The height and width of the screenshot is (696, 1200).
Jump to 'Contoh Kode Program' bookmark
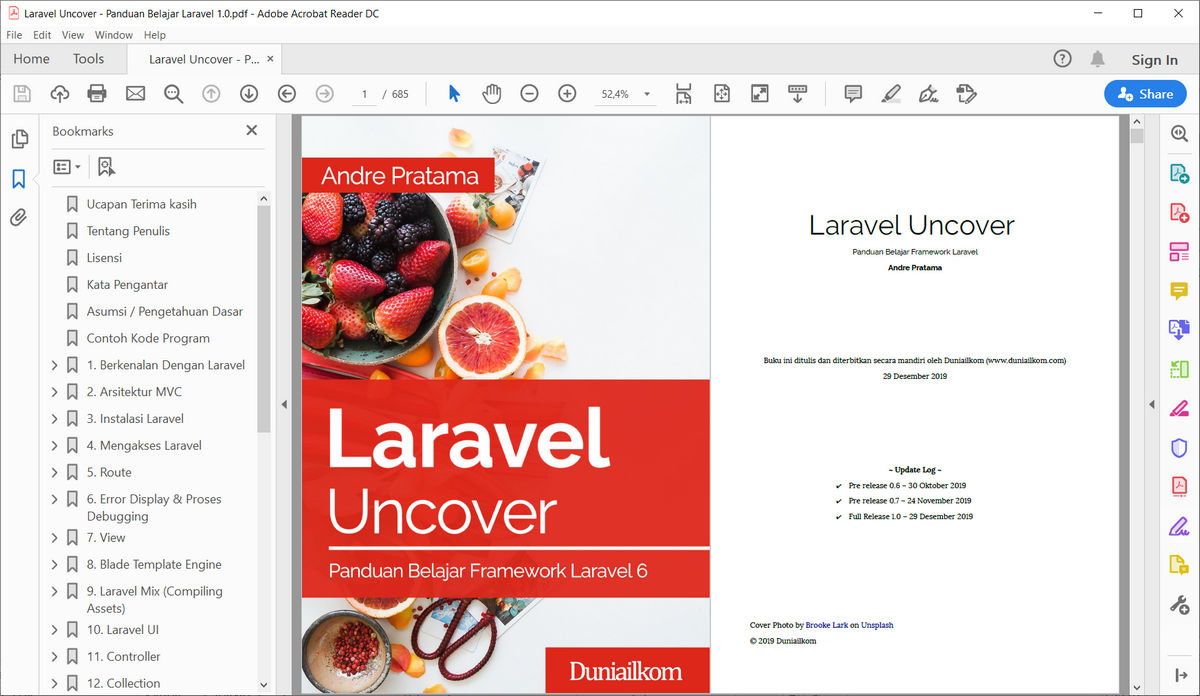[x=148, y=338]
